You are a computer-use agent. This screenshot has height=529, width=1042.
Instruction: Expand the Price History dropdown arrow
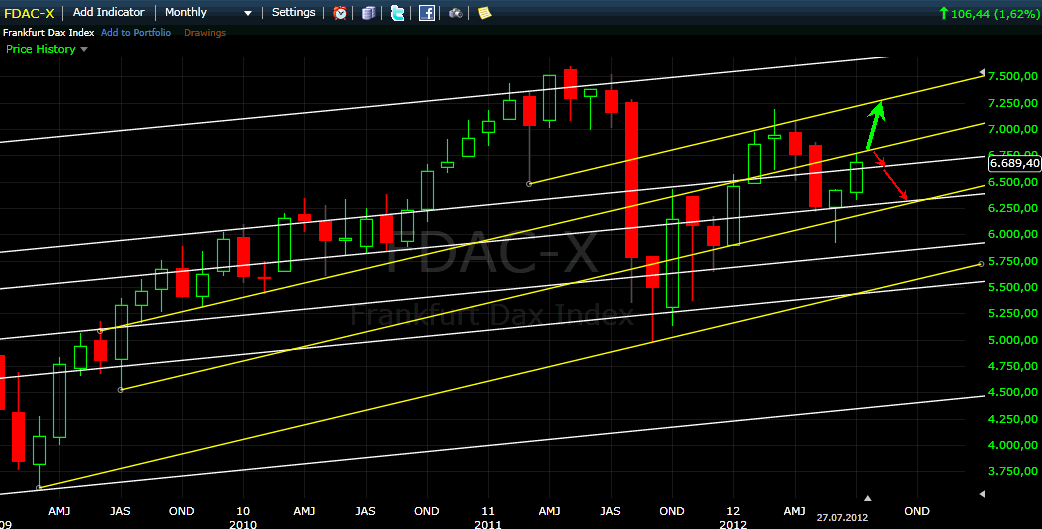[x=84, y=49]
